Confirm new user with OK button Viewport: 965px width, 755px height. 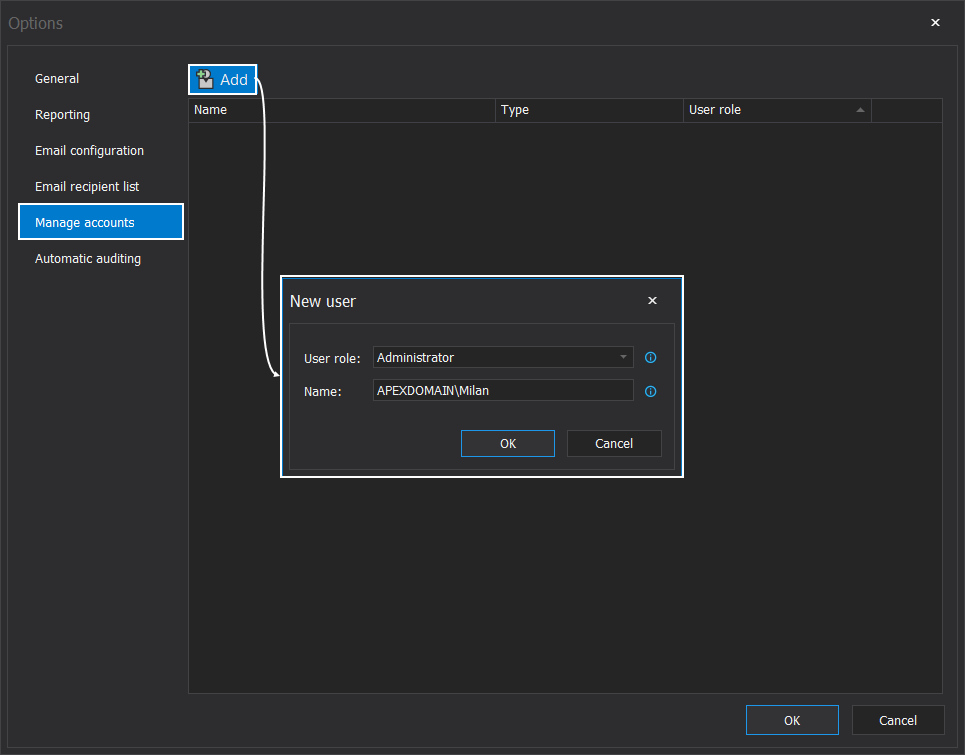coord(507,443)
